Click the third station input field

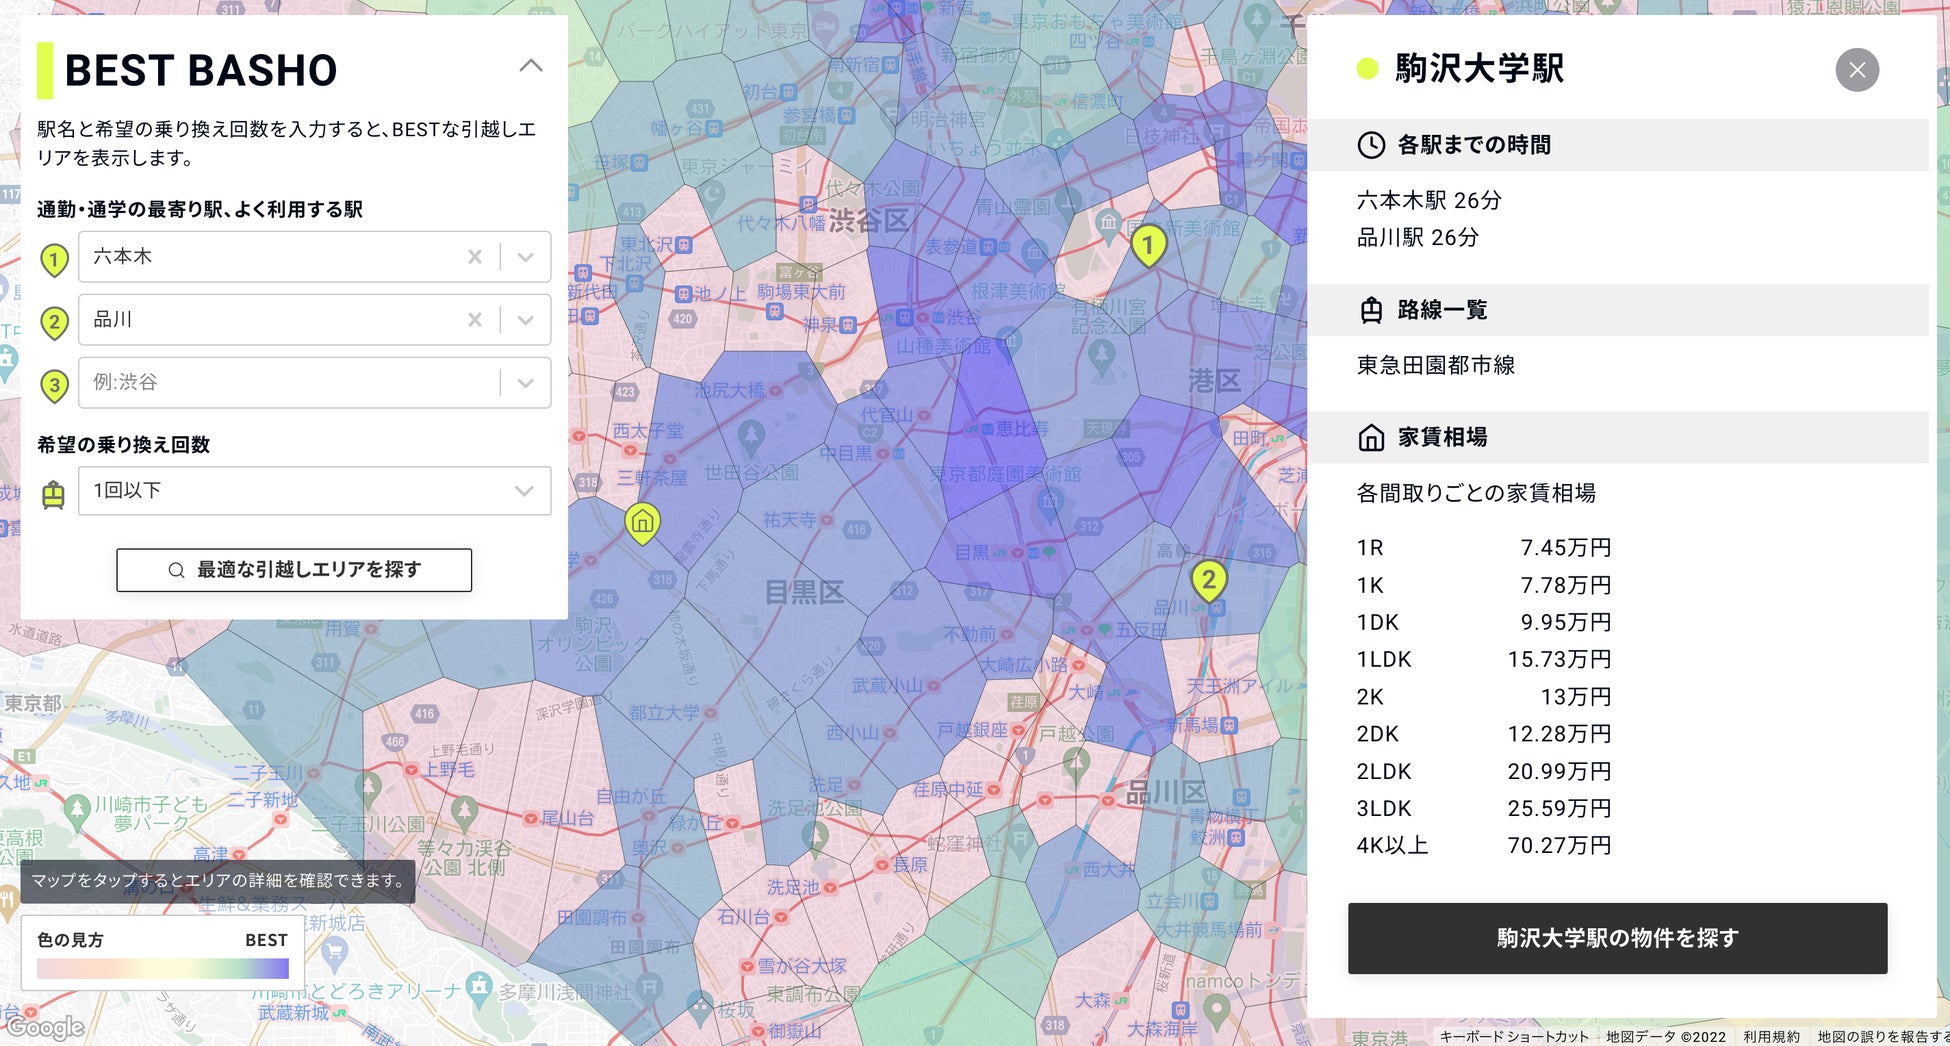pos(290,383)
